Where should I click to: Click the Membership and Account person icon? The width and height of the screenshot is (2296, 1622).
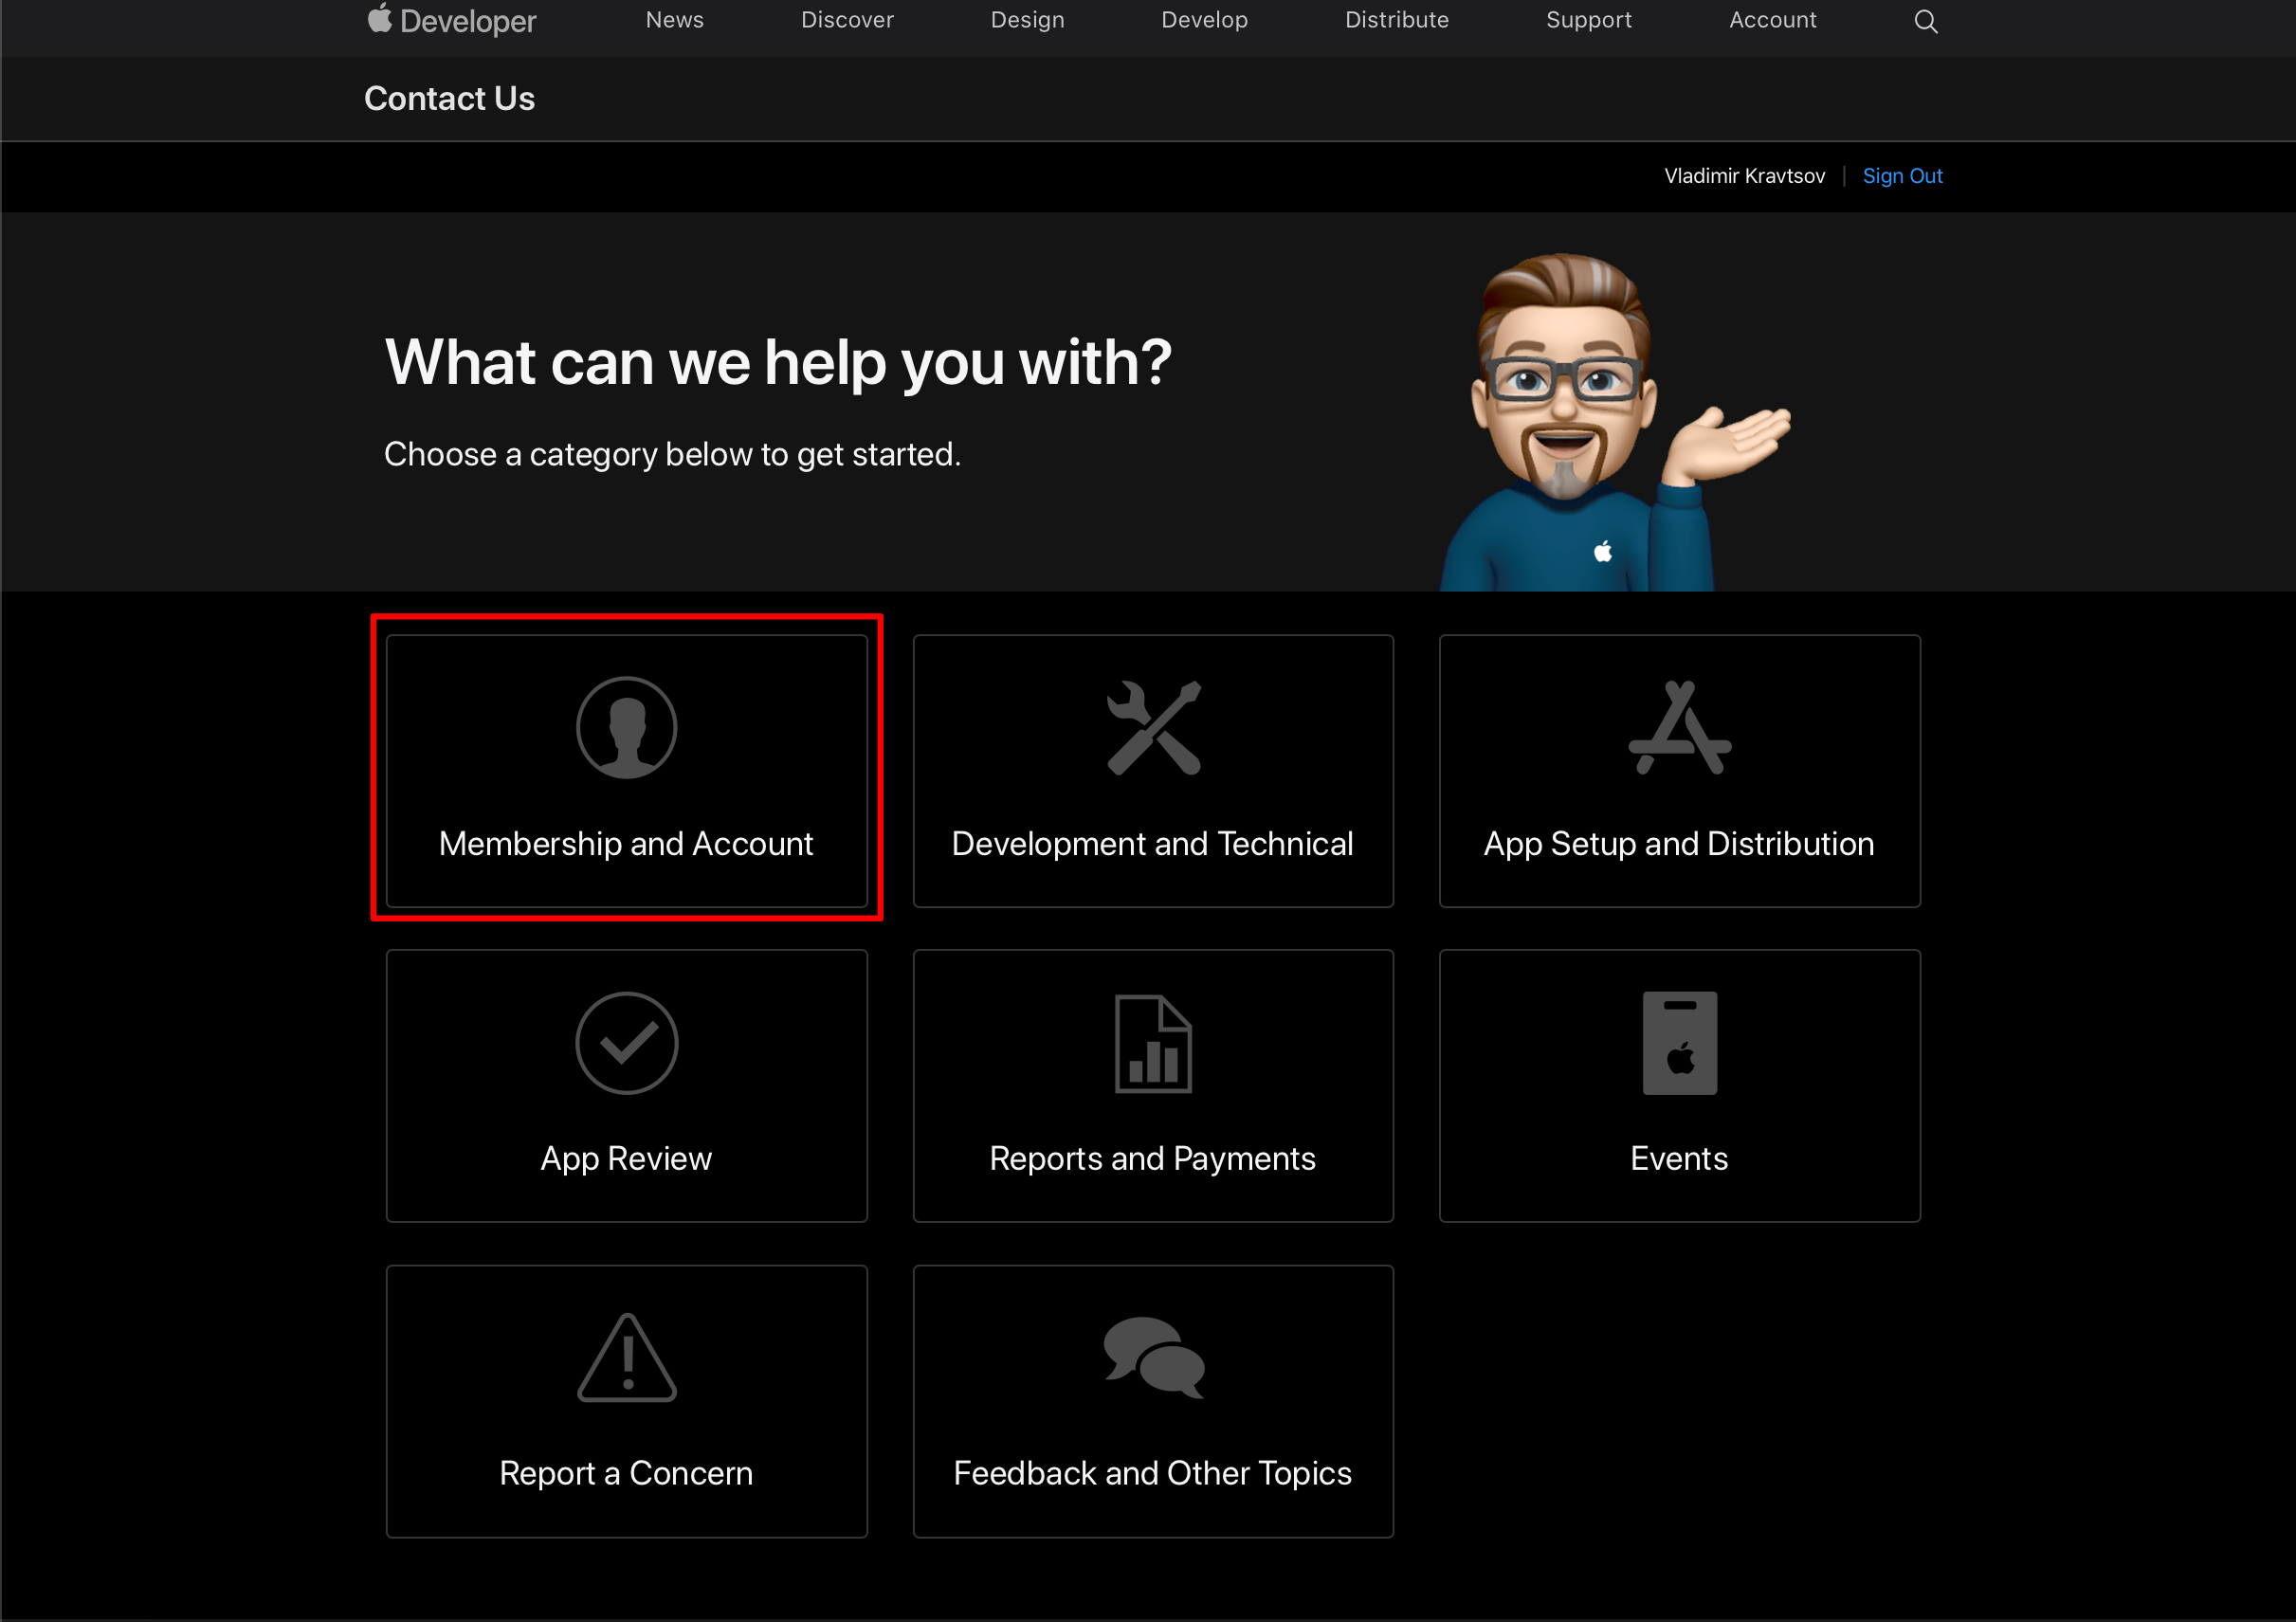[627, 728]
